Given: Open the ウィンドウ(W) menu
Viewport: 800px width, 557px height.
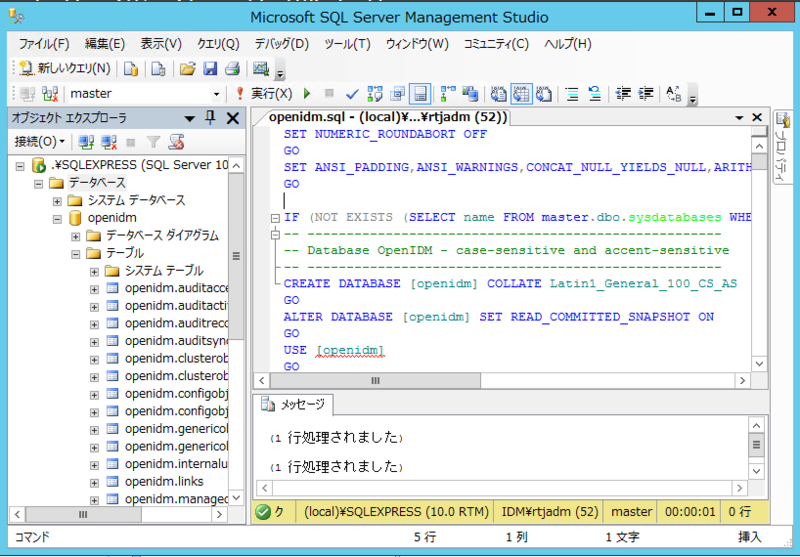Looking at the screenshot, I should [x=417, y=44].
